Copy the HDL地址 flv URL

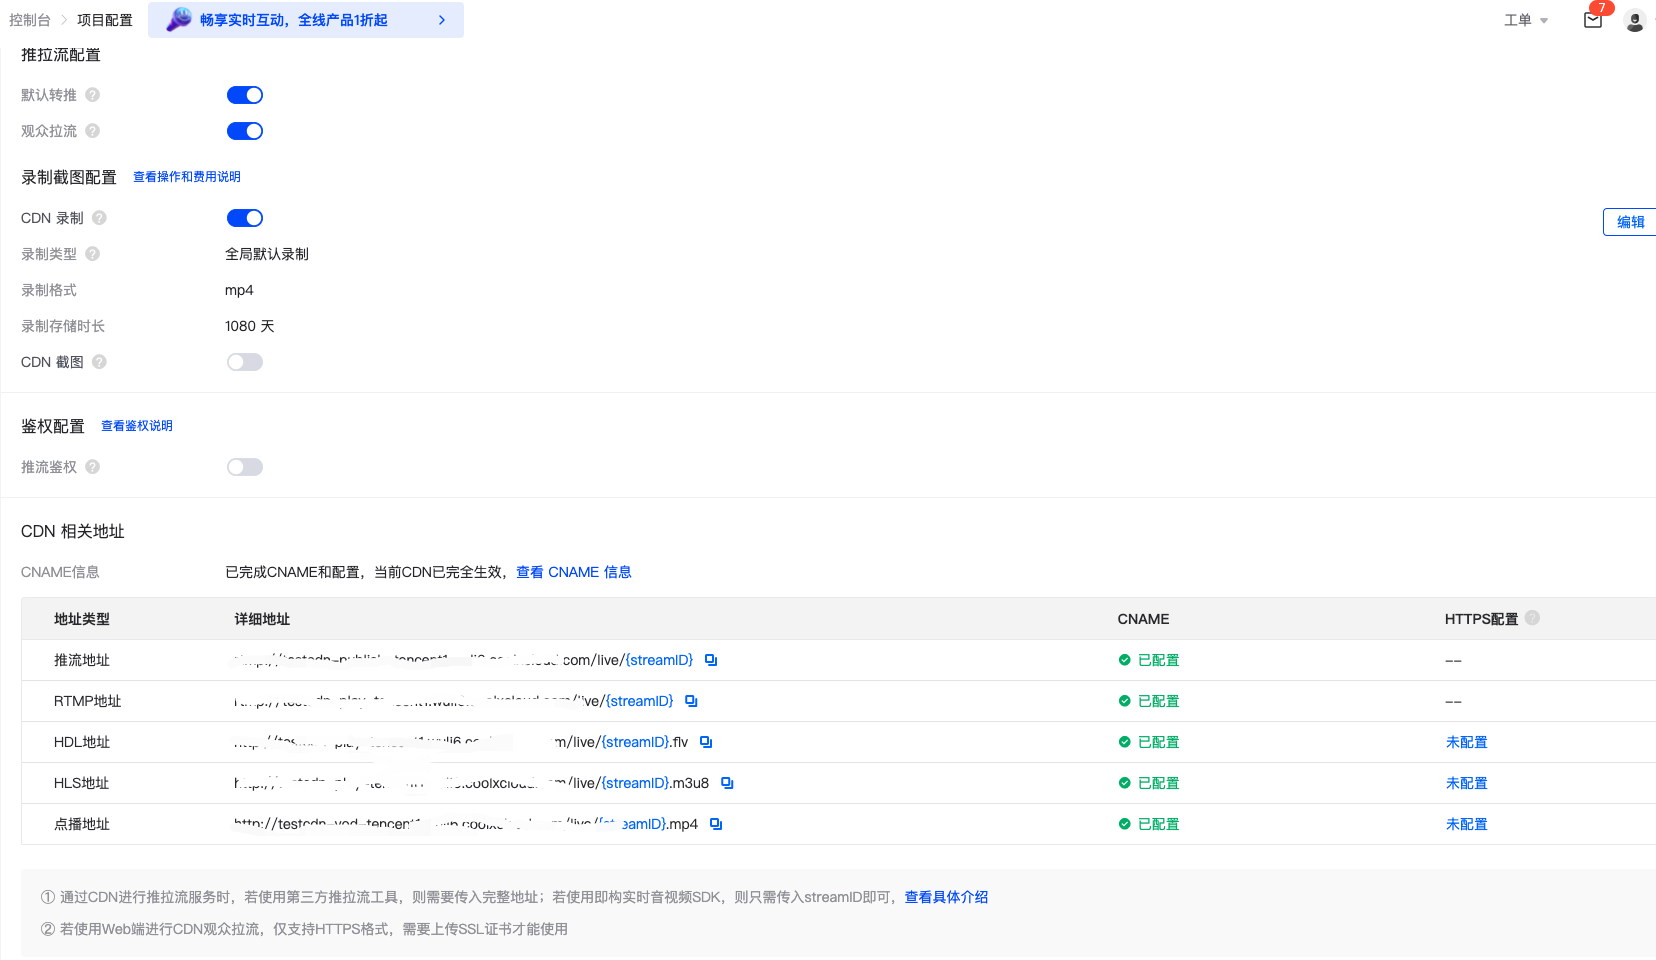click(706, 742)
